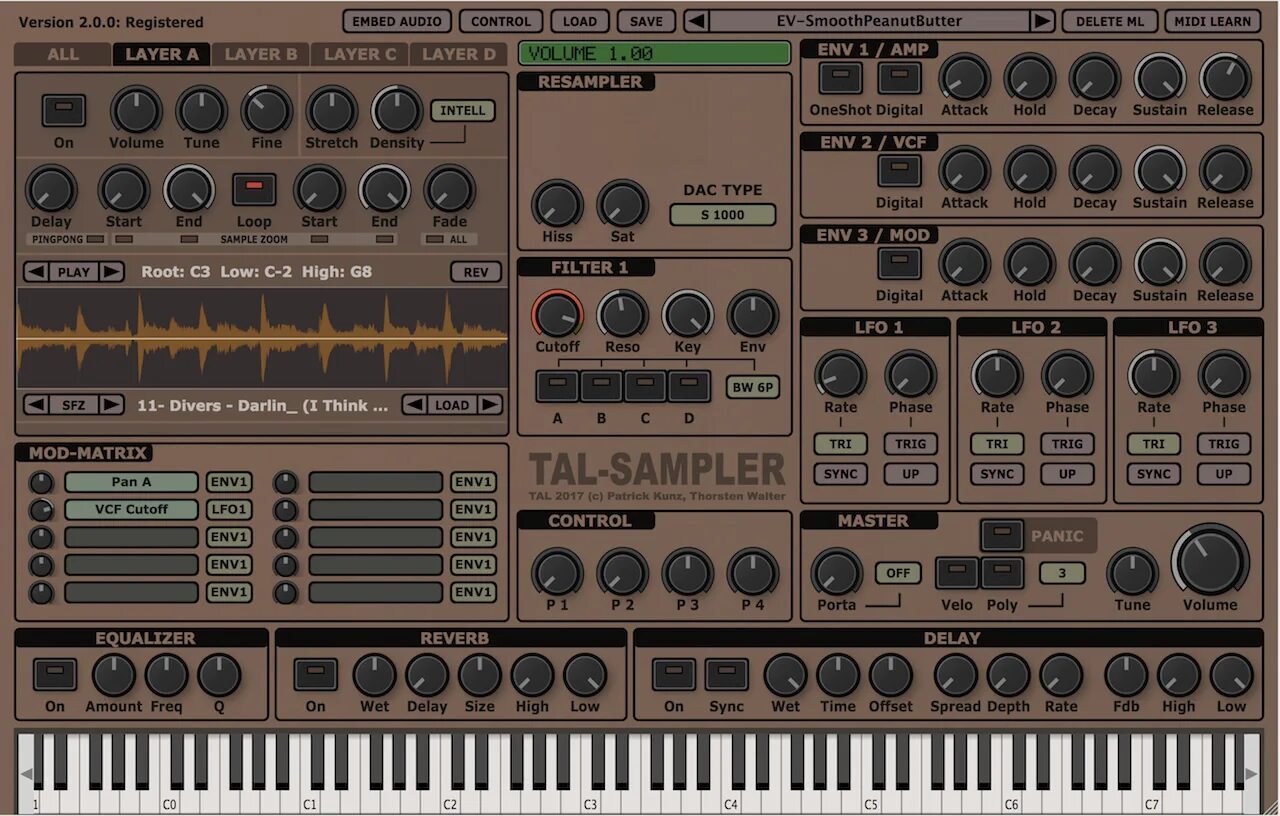
Task: Click the previous sample arrow beside LOAD
Action: (x=414, y=405)
